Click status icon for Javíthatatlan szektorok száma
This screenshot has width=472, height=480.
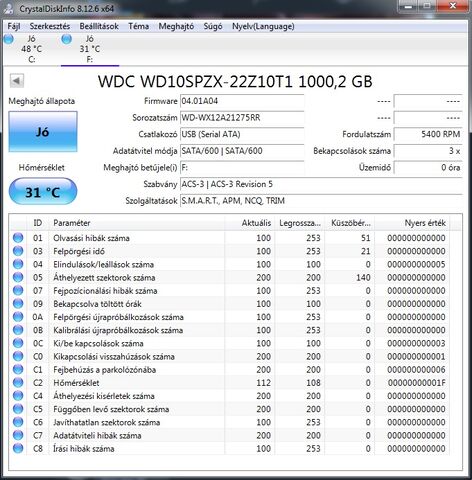point(18,422)
